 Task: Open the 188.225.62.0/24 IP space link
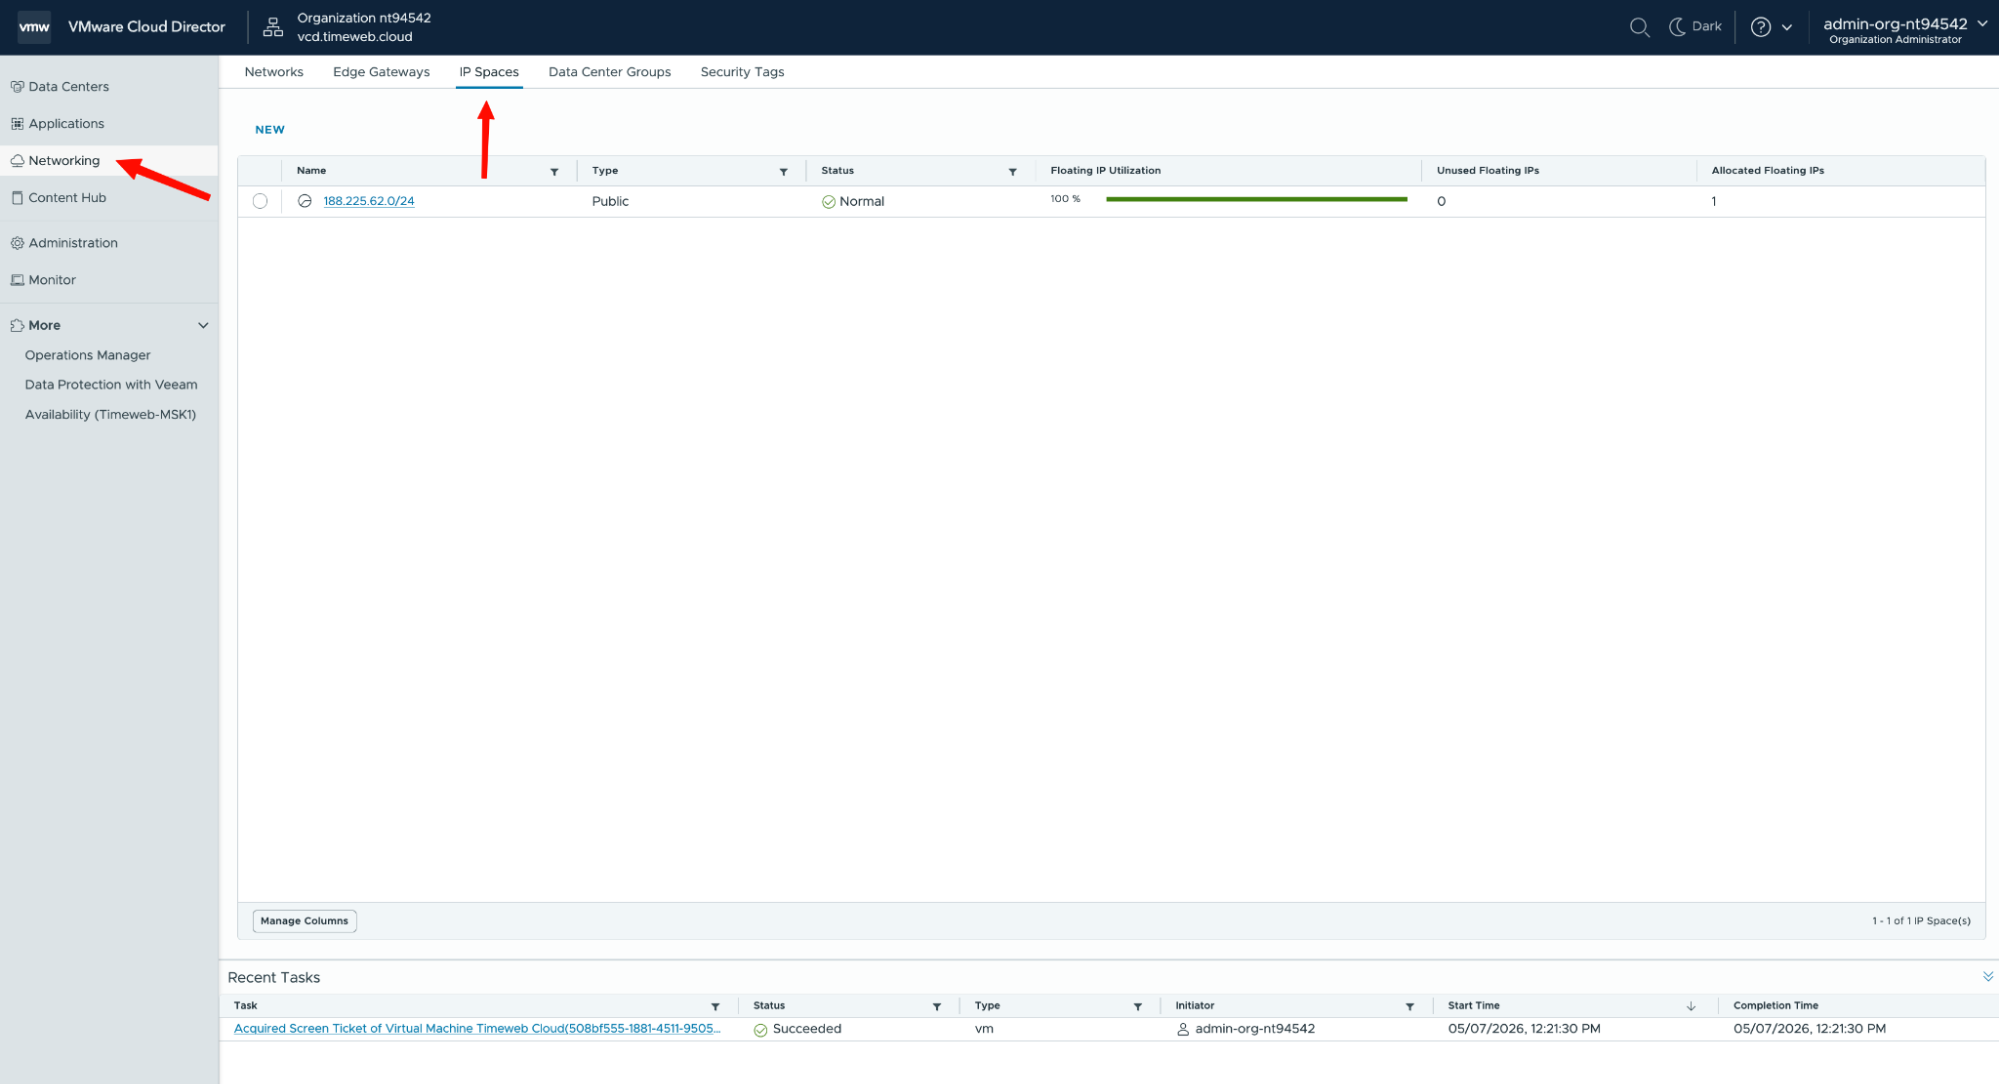coord(369,201)
